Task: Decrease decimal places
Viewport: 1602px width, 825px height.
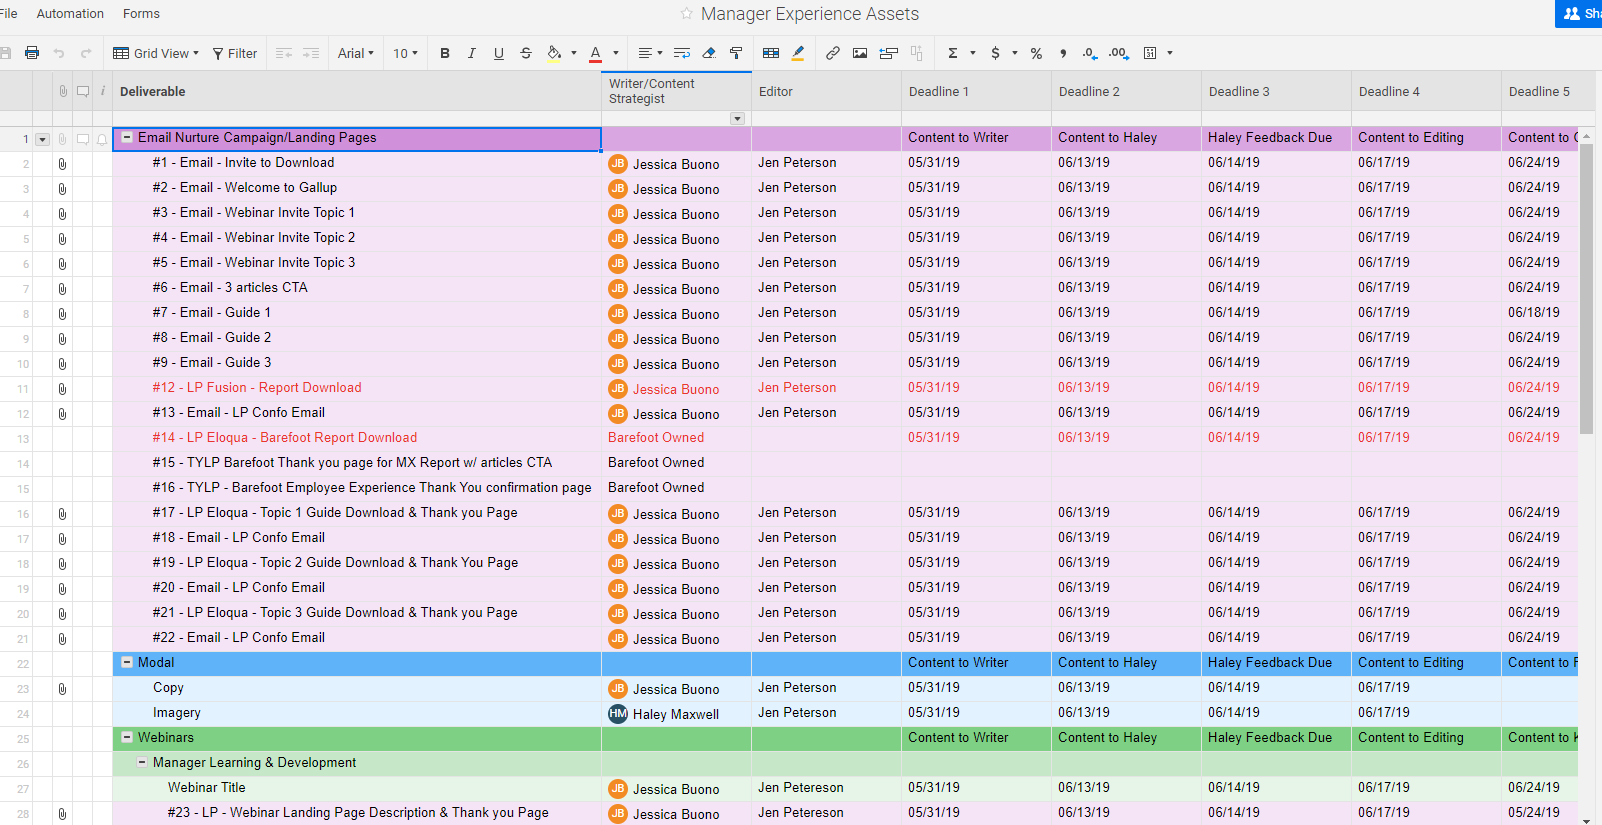Action: 1090,53
